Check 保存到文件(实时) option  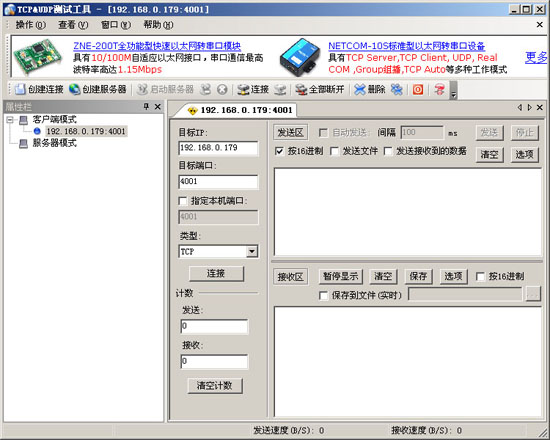(323, 295)
